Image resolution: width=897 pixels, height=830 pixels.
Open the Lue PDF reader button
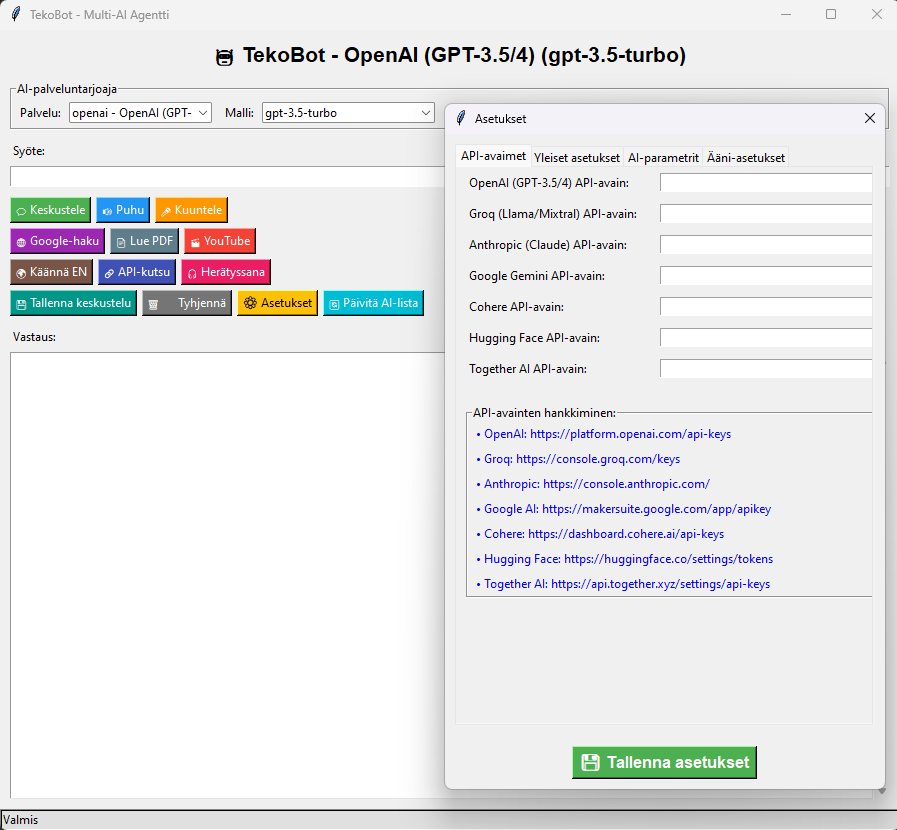[x=144, y=241]
